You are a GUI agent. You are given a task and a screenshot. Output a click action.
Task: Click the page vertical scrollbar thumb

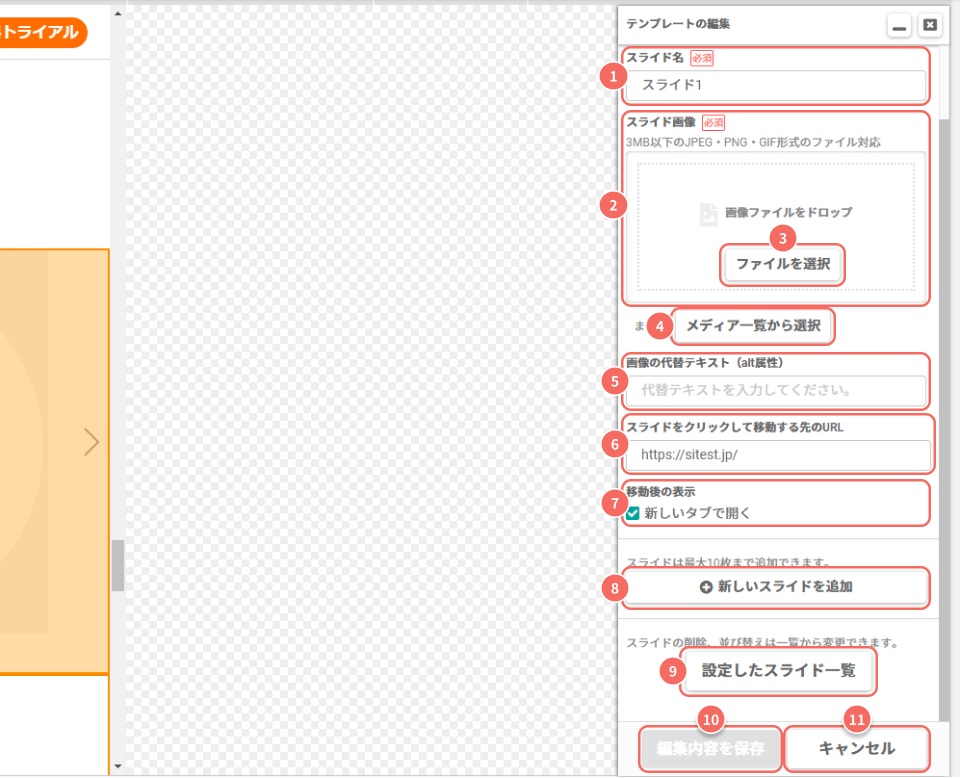click(x=118, y=565)
